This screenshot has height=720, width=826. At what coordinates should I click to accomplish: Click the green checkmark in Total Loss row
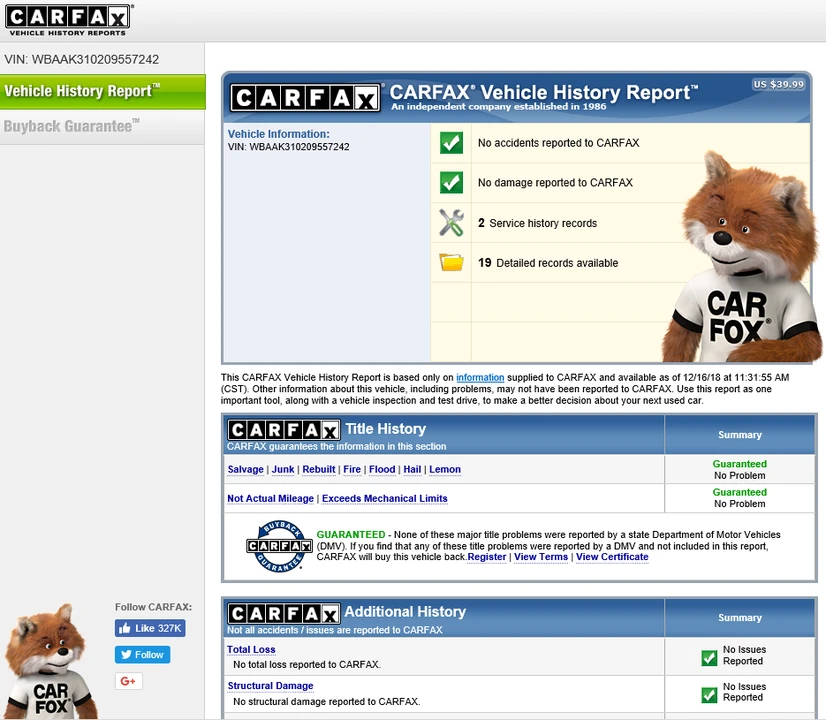(709, 657)
